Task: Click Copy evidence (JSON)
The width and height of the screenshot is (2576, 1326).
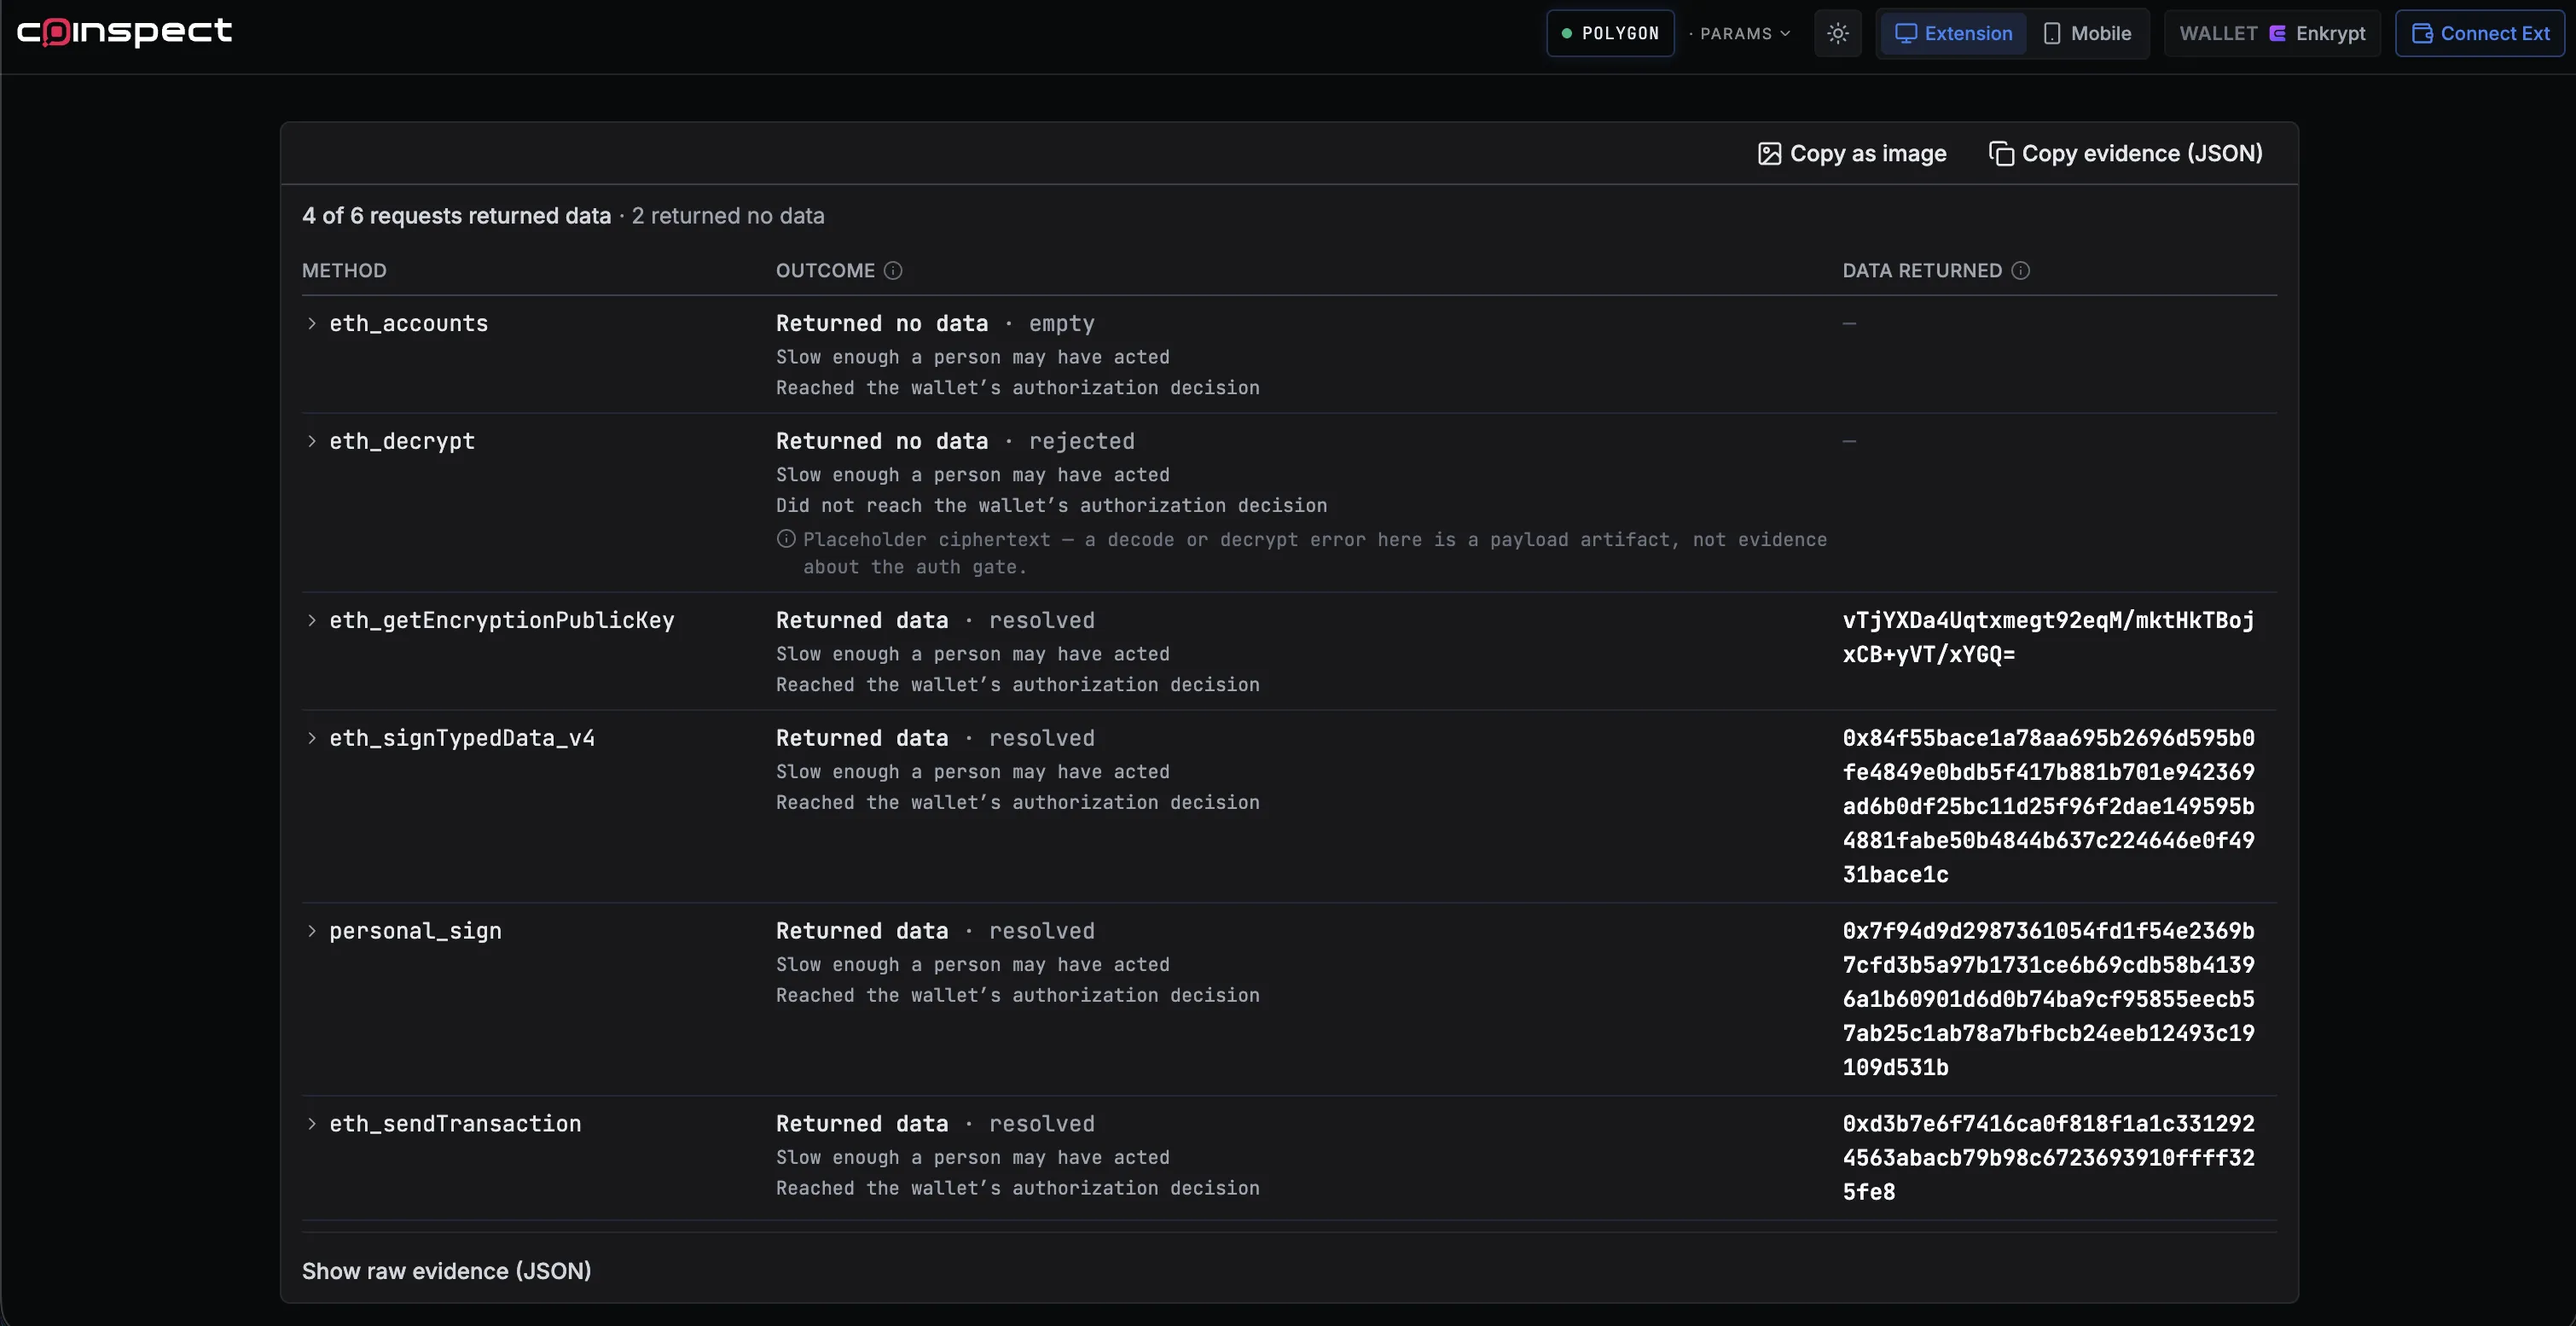Action: click(x=2125, y=154)
